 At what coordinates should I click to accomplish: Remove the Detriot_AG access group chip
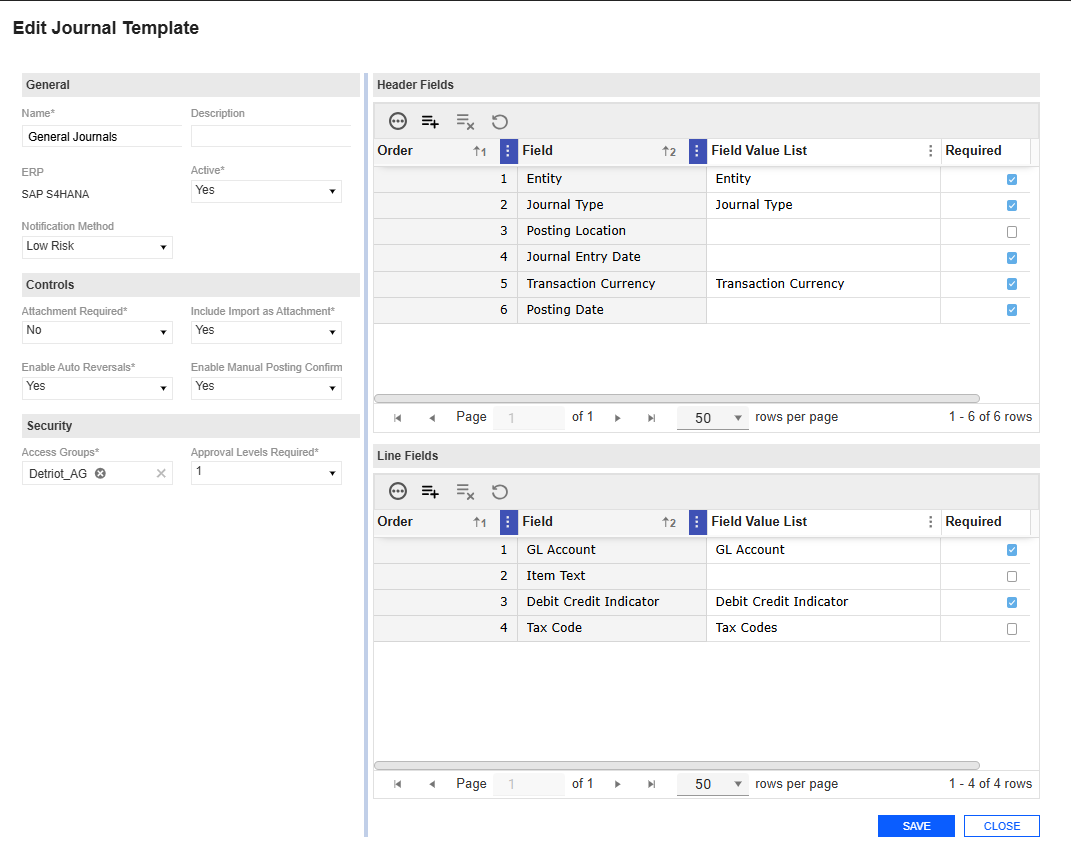[100, 473]
